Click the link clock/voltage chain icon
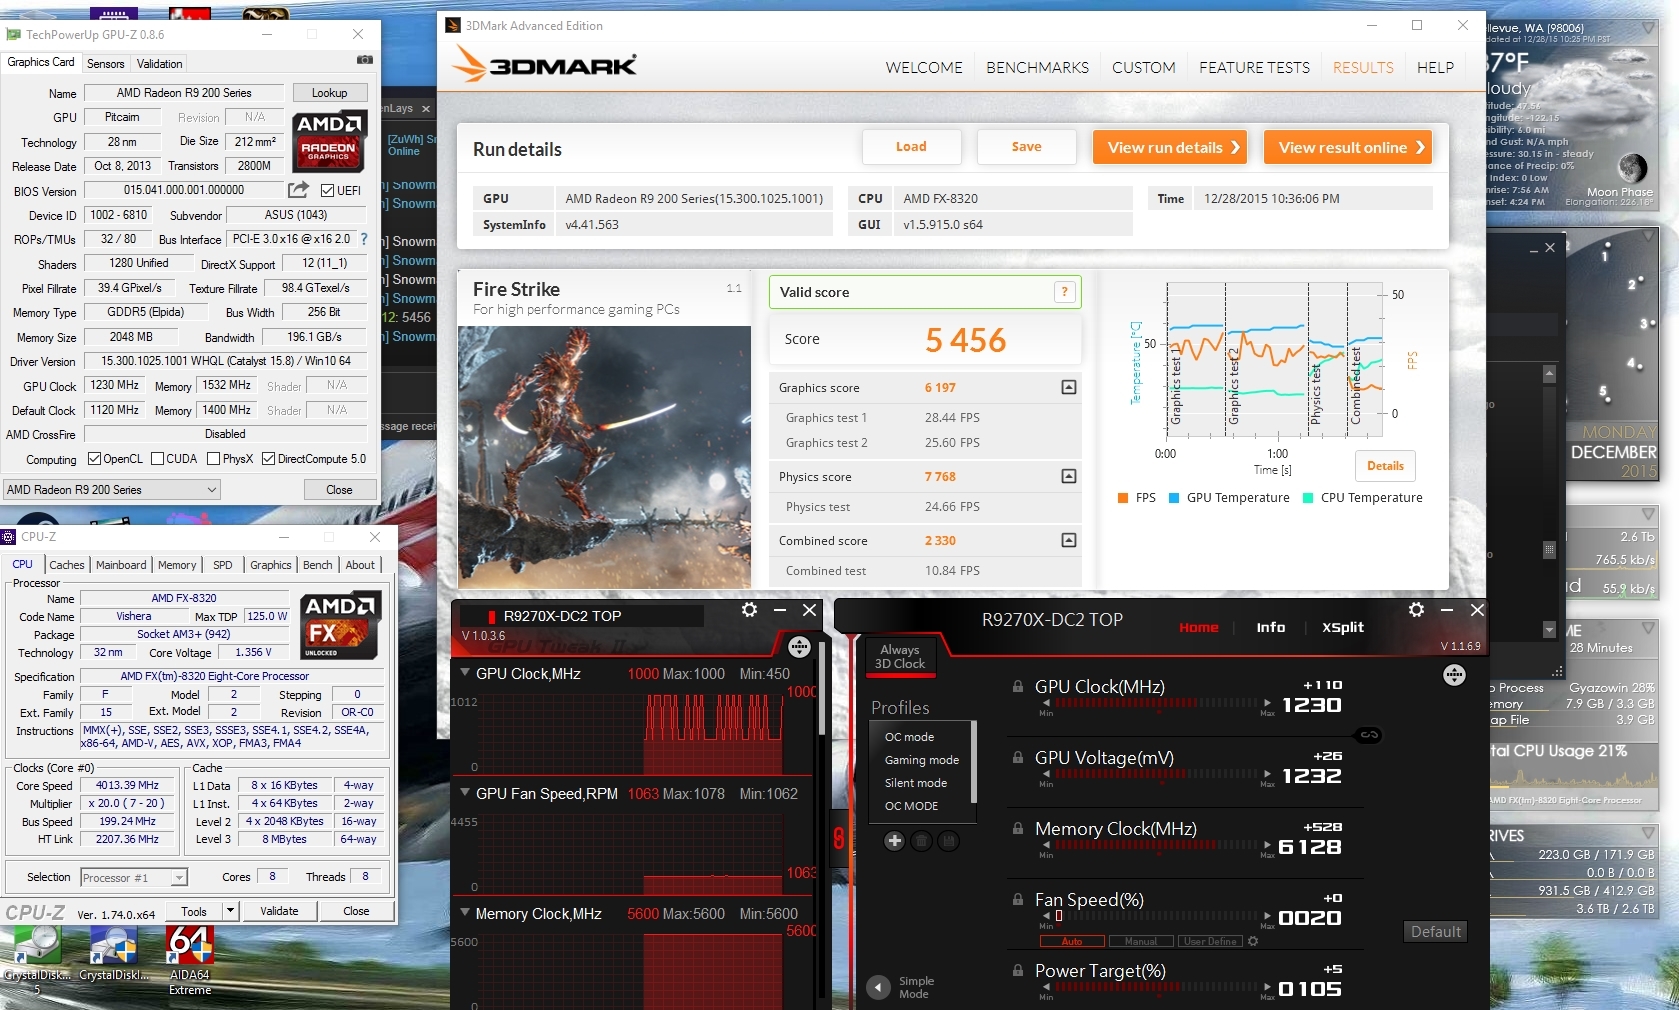This screenshot has width=1679, height=1010. click(x=1368, y=735)
